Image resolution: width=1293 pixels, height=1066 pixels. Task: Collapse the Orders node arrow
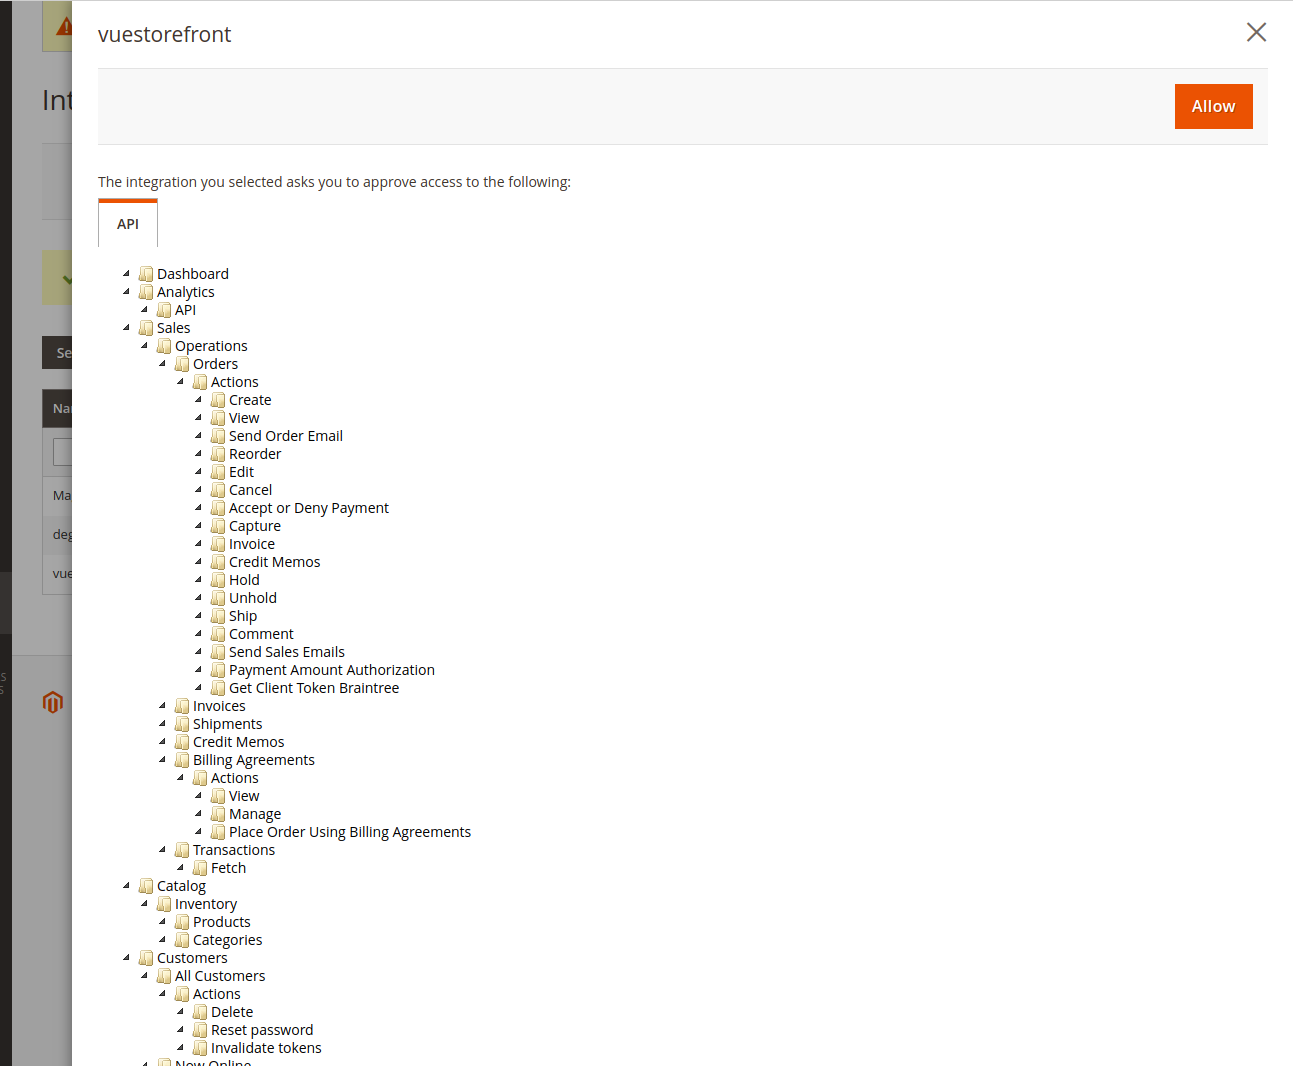[163, 364]
